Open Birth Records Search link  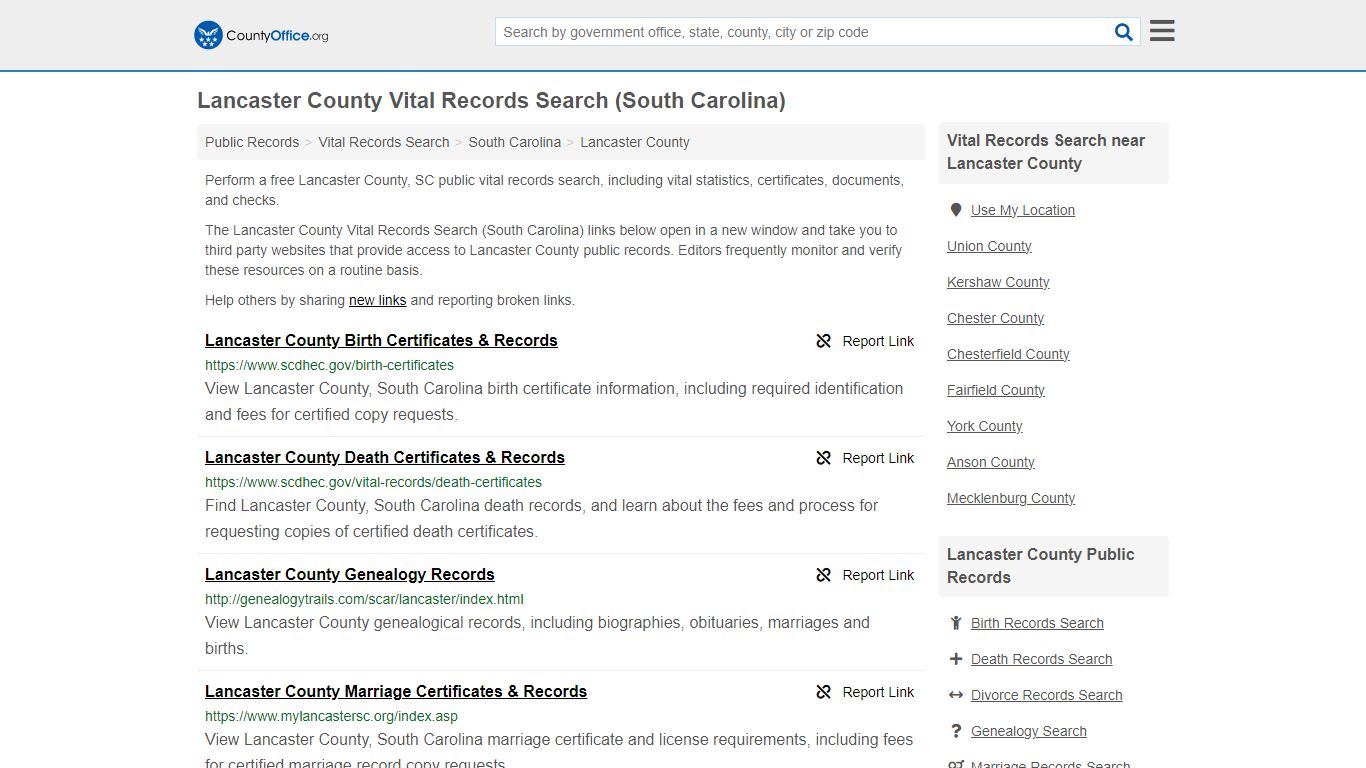pos(1037,623)
